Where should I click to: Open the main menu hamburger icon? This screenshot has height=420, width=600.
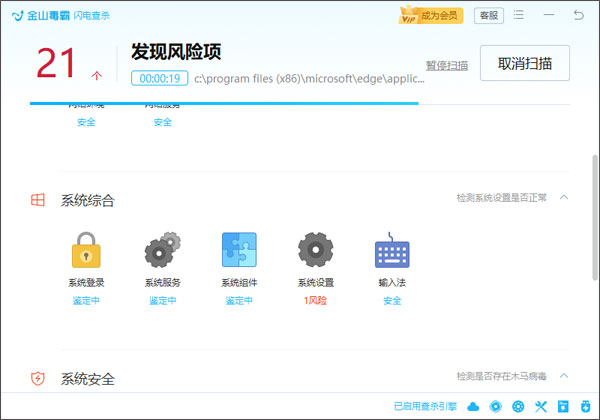pyautogui.click(x=518, y=15)
